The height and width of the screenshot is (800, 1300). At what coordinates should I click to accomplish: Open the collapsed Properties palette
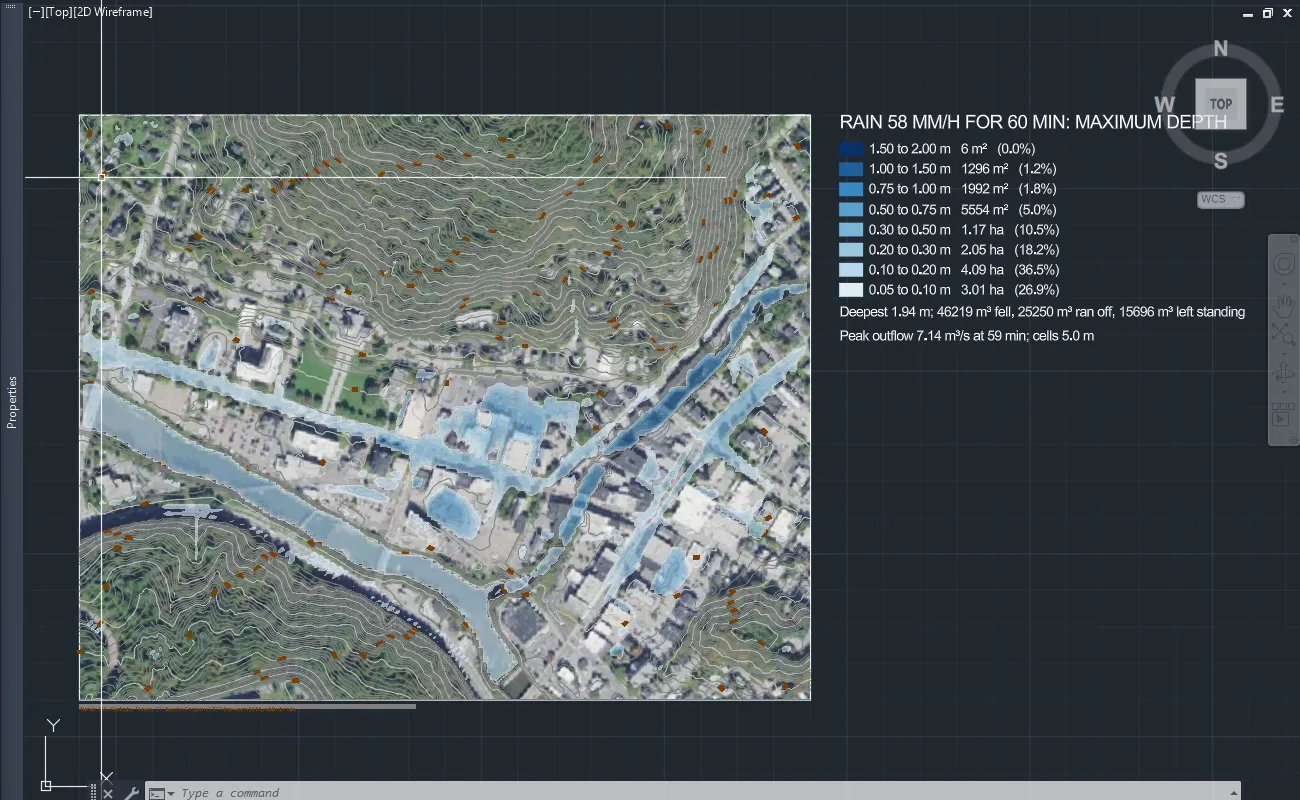click(x=12, y=402)
